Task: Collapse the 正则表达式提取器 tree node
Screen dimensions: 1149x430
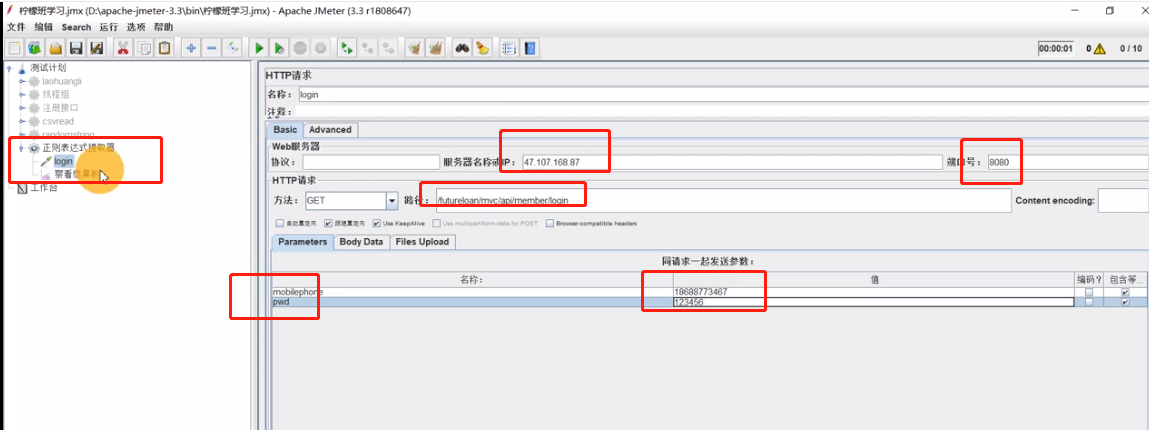Action: pos(22,148)
